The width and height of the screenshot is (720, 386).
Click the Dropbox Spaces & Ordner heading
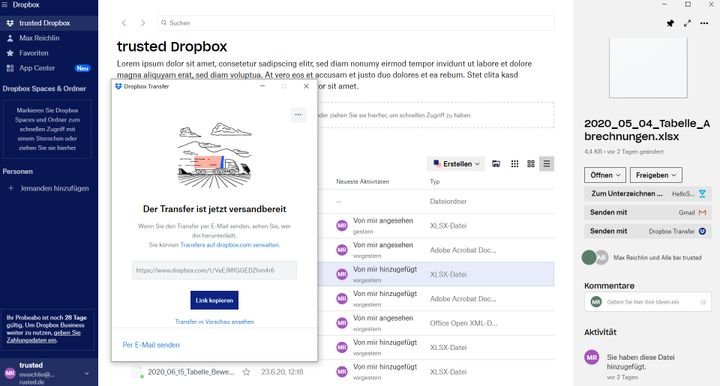(44, 89)
